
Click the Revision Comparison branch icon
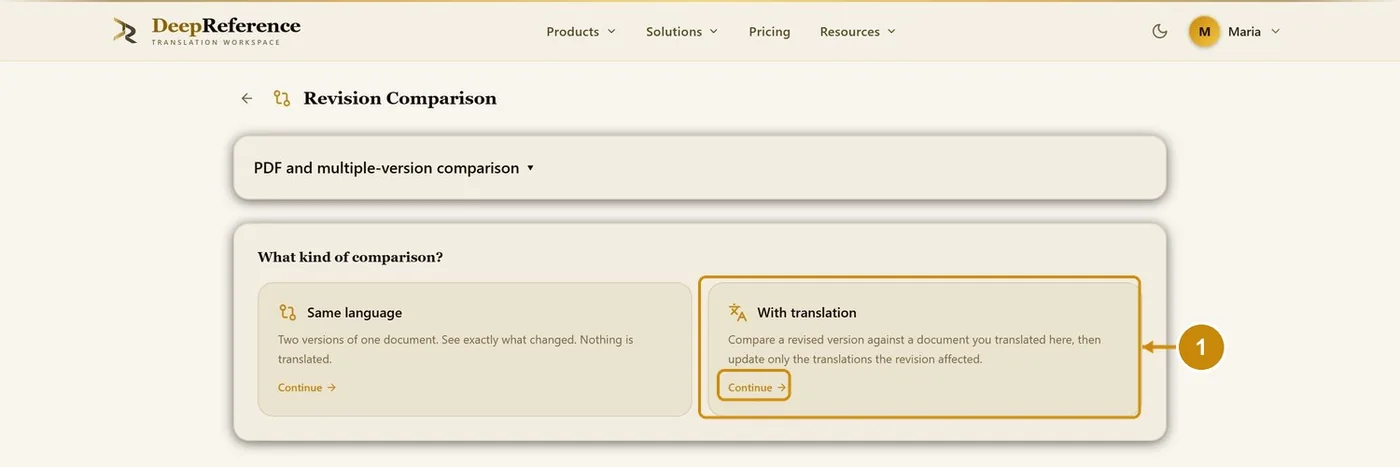tap(282, 98)
